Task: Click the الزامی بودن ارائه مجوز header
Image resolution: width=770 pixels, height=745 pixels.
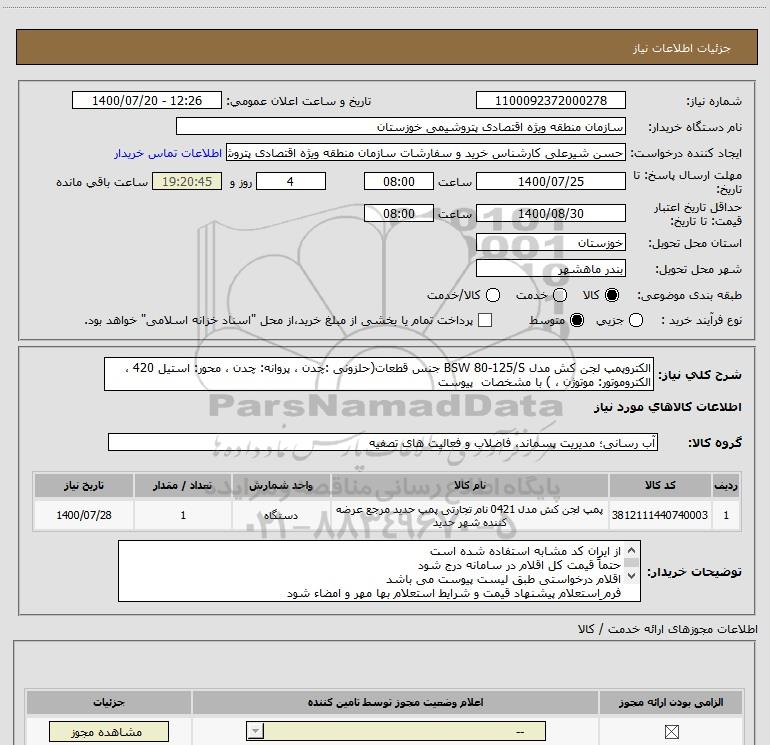Action: [671, 703]
